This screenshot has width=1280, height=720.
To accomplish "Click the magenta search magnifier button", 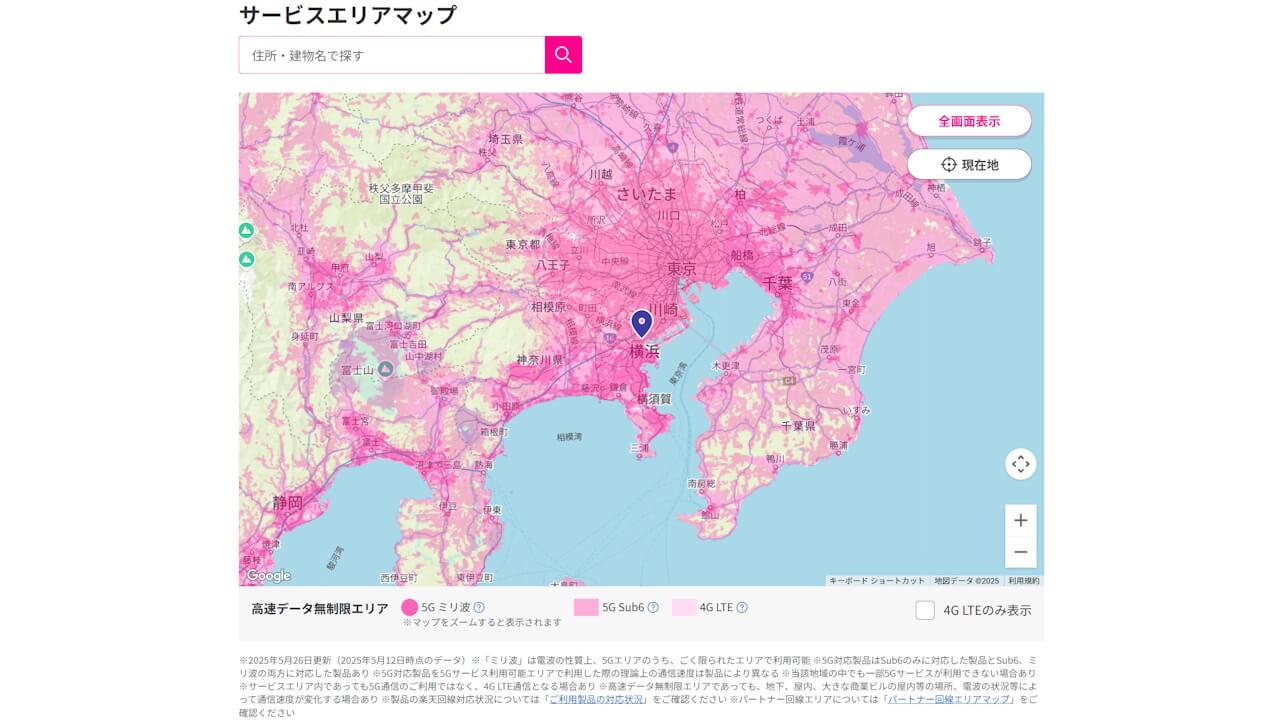I will [563, 55].
